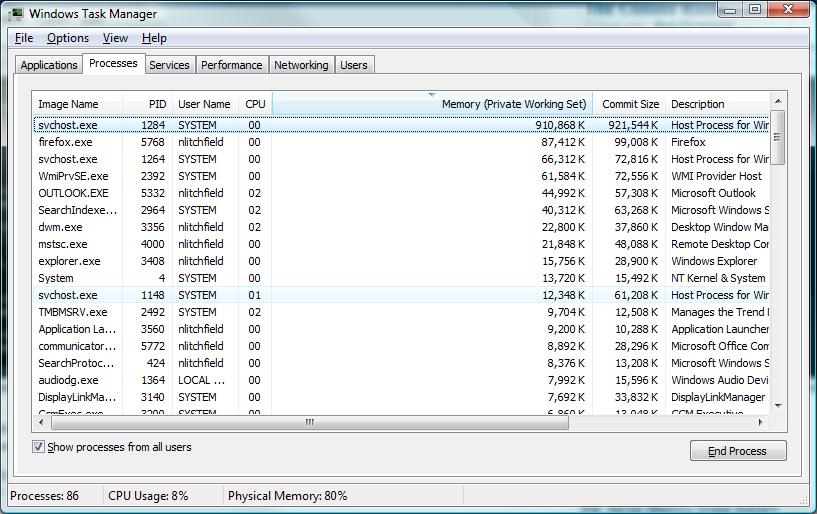
Task: Open the File menu
Action: (24, 38)
